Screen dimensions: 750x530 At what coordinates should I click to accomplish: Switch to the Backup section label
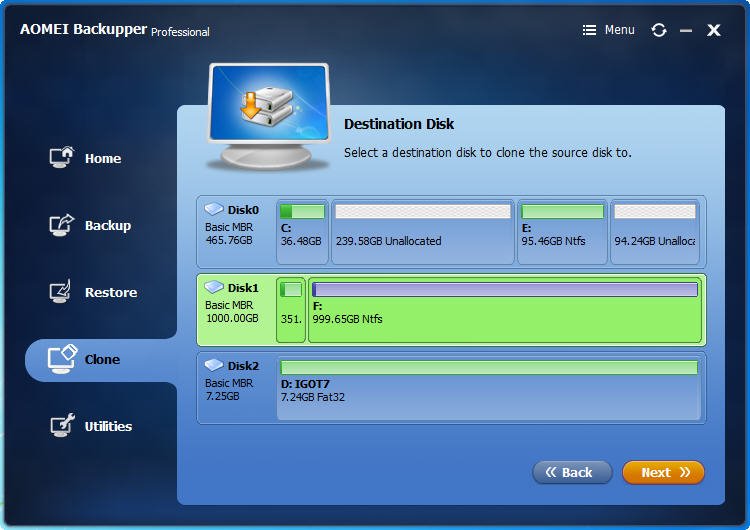108,225
